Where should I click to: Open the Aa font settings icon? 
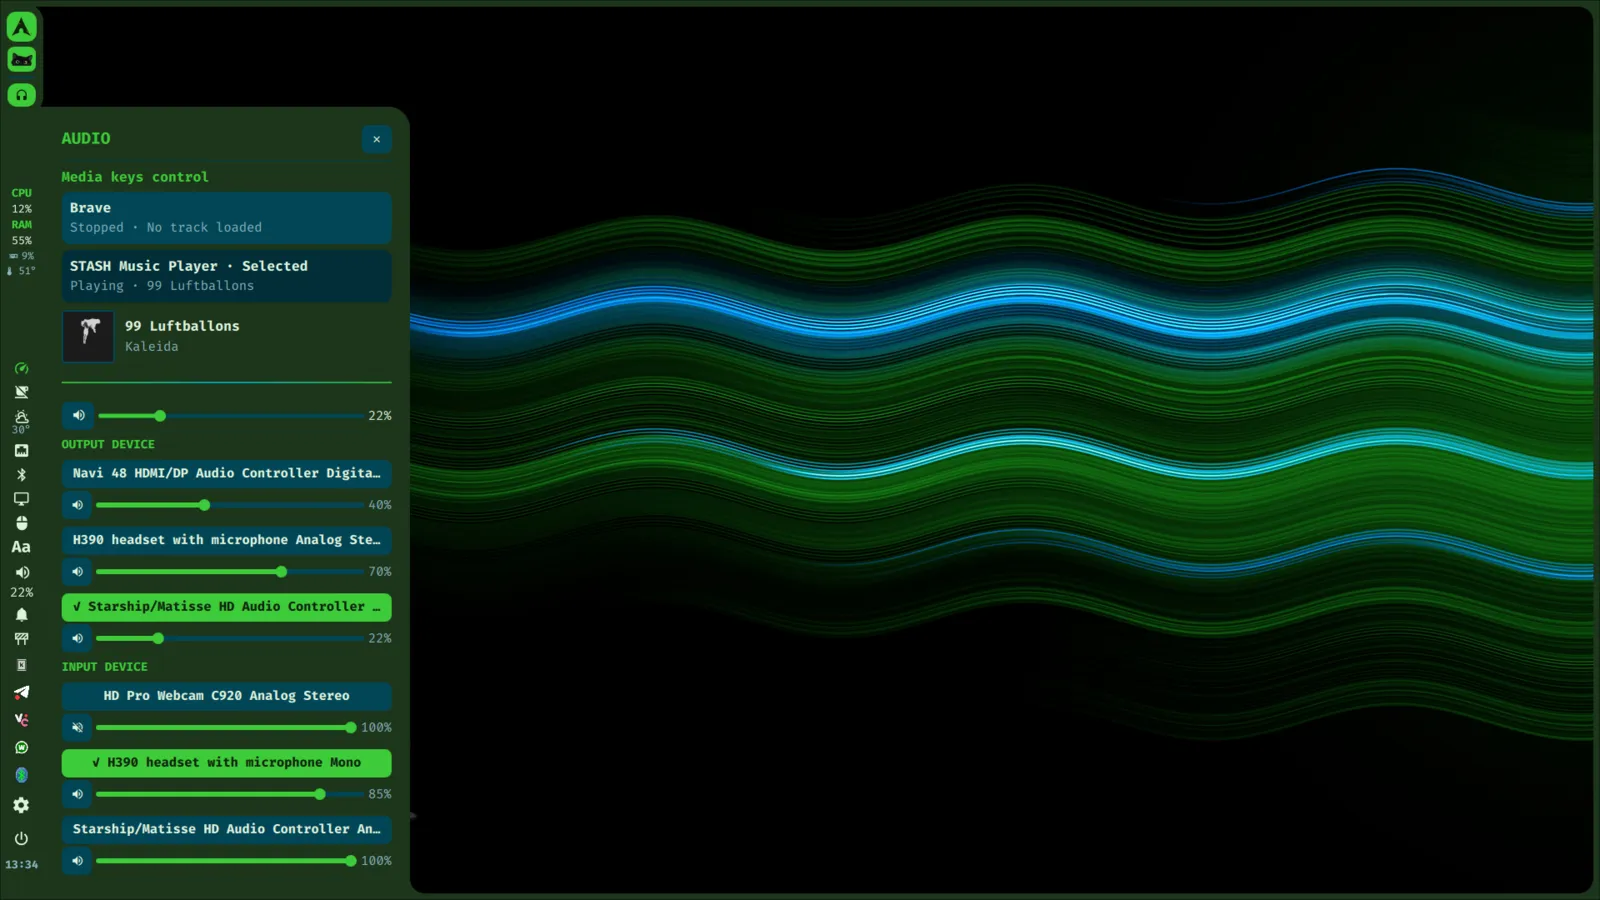21,547
